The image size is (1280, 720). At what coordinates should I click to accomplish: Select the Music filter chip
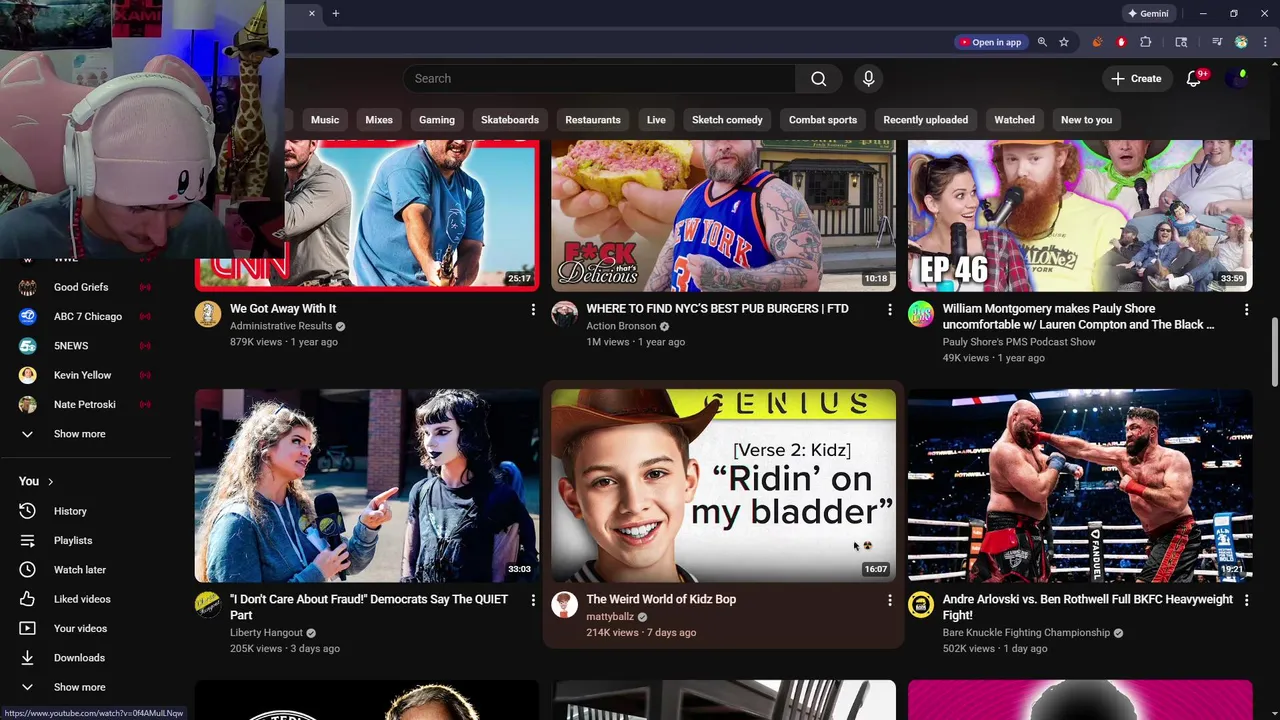325,120
